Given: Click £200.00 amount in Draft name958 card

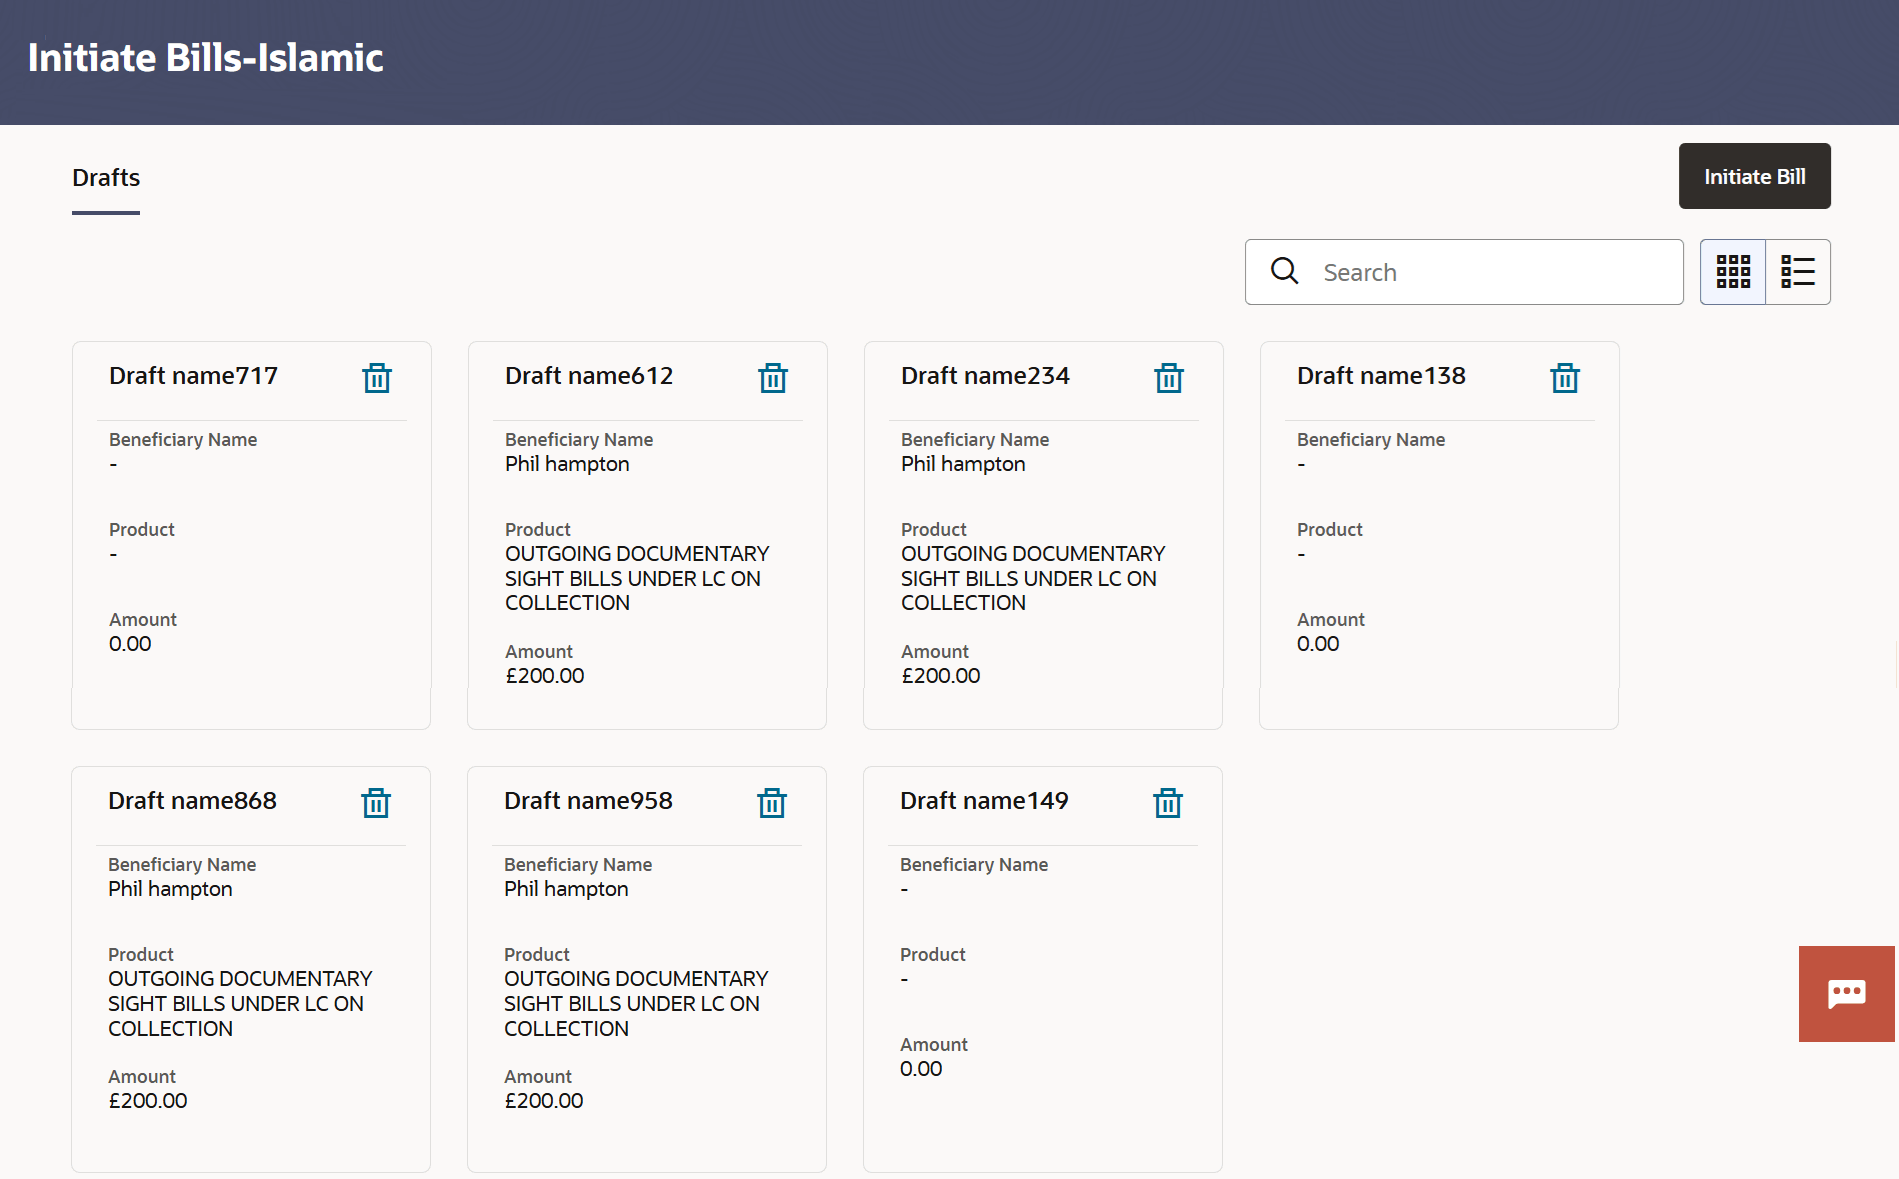Looking at the screenshot, I should pyautogui.click(x=544, y=1101).
